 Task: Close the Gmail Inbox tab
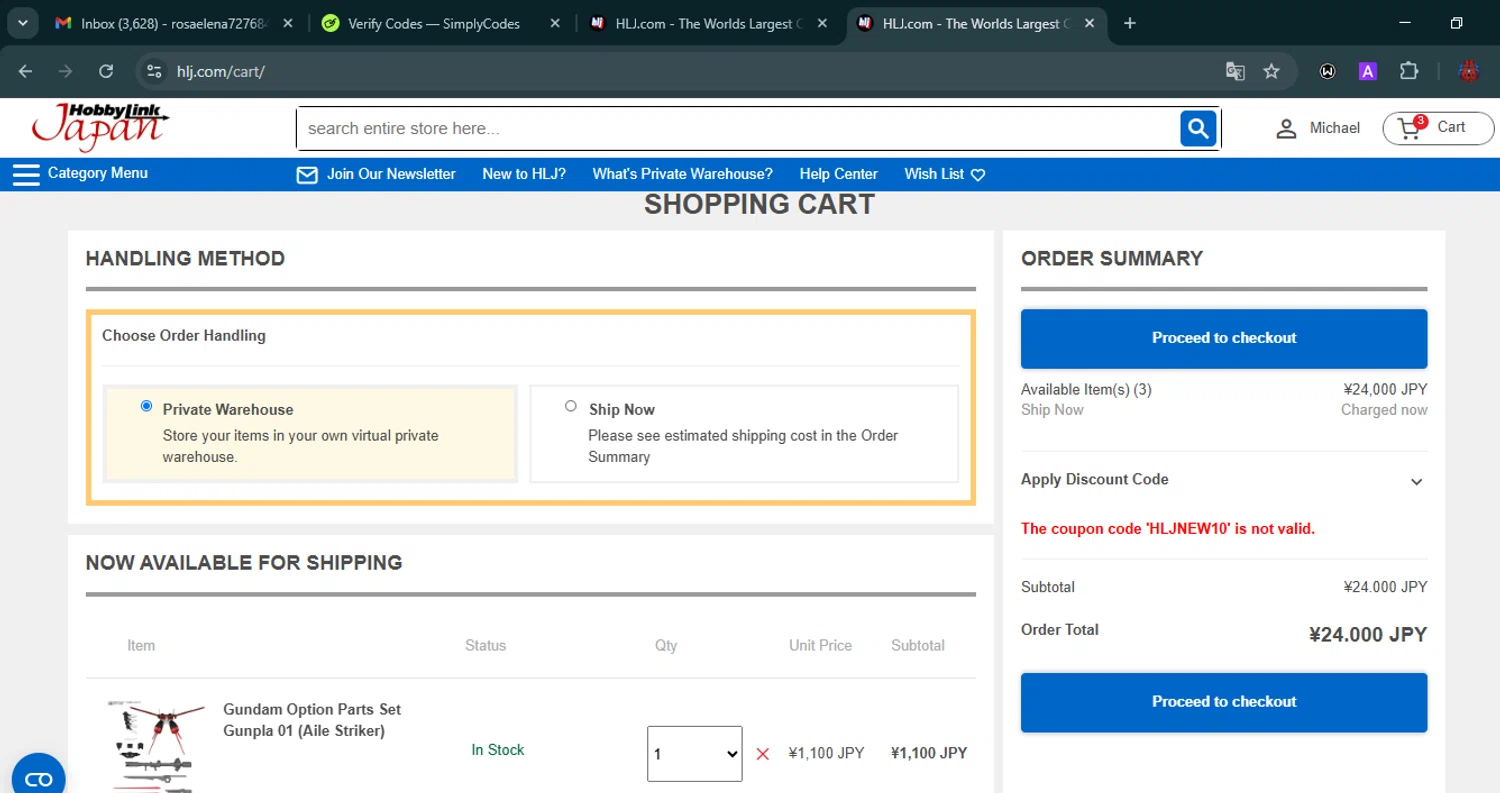pyautogui.click(x=288, y=23)
